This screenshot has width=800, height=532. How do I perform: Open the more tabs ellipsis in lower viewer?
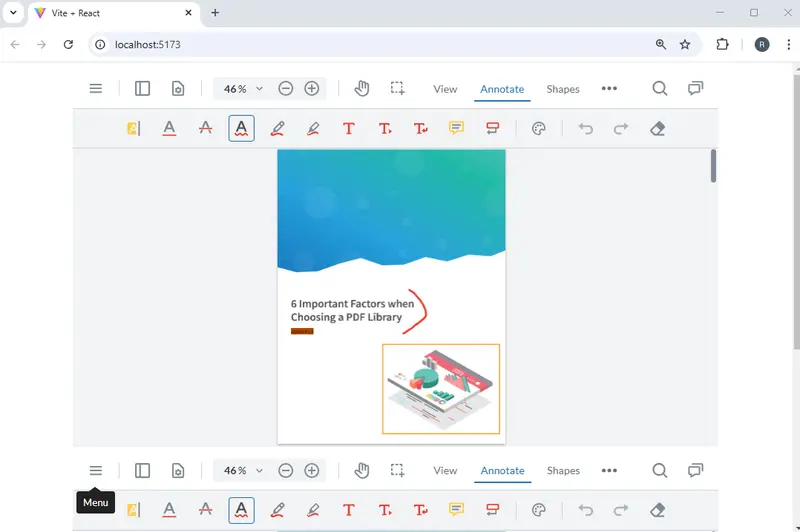pos(609,470)
